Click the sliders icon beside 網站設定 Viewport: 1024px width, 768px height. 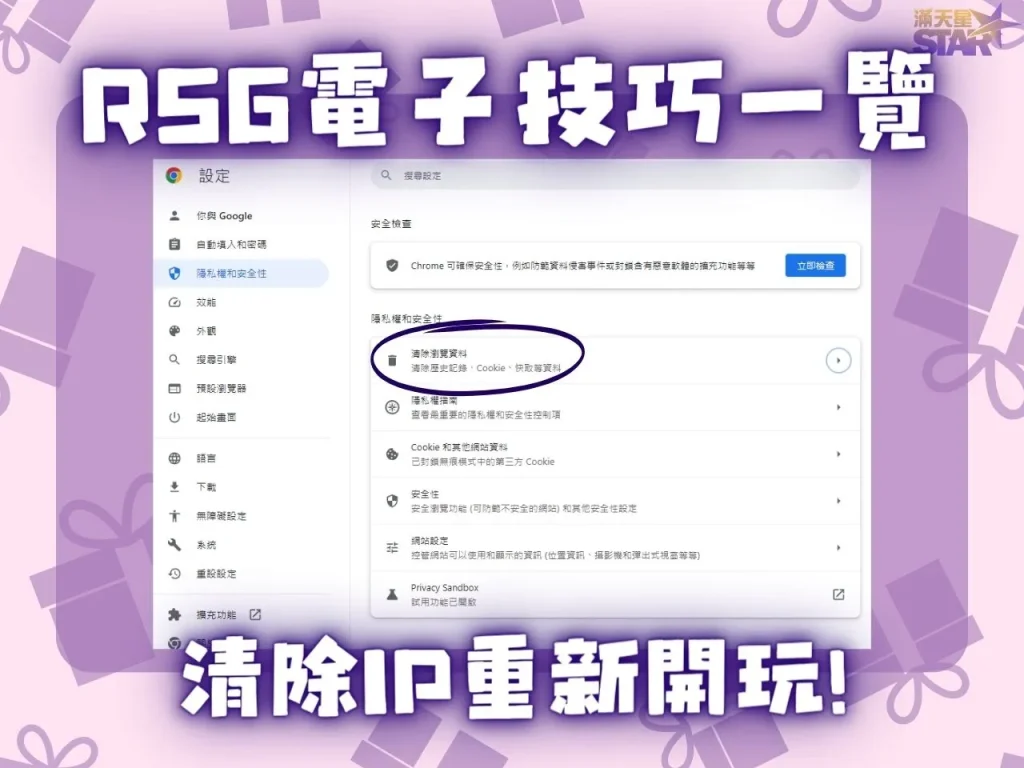[390, 546]
